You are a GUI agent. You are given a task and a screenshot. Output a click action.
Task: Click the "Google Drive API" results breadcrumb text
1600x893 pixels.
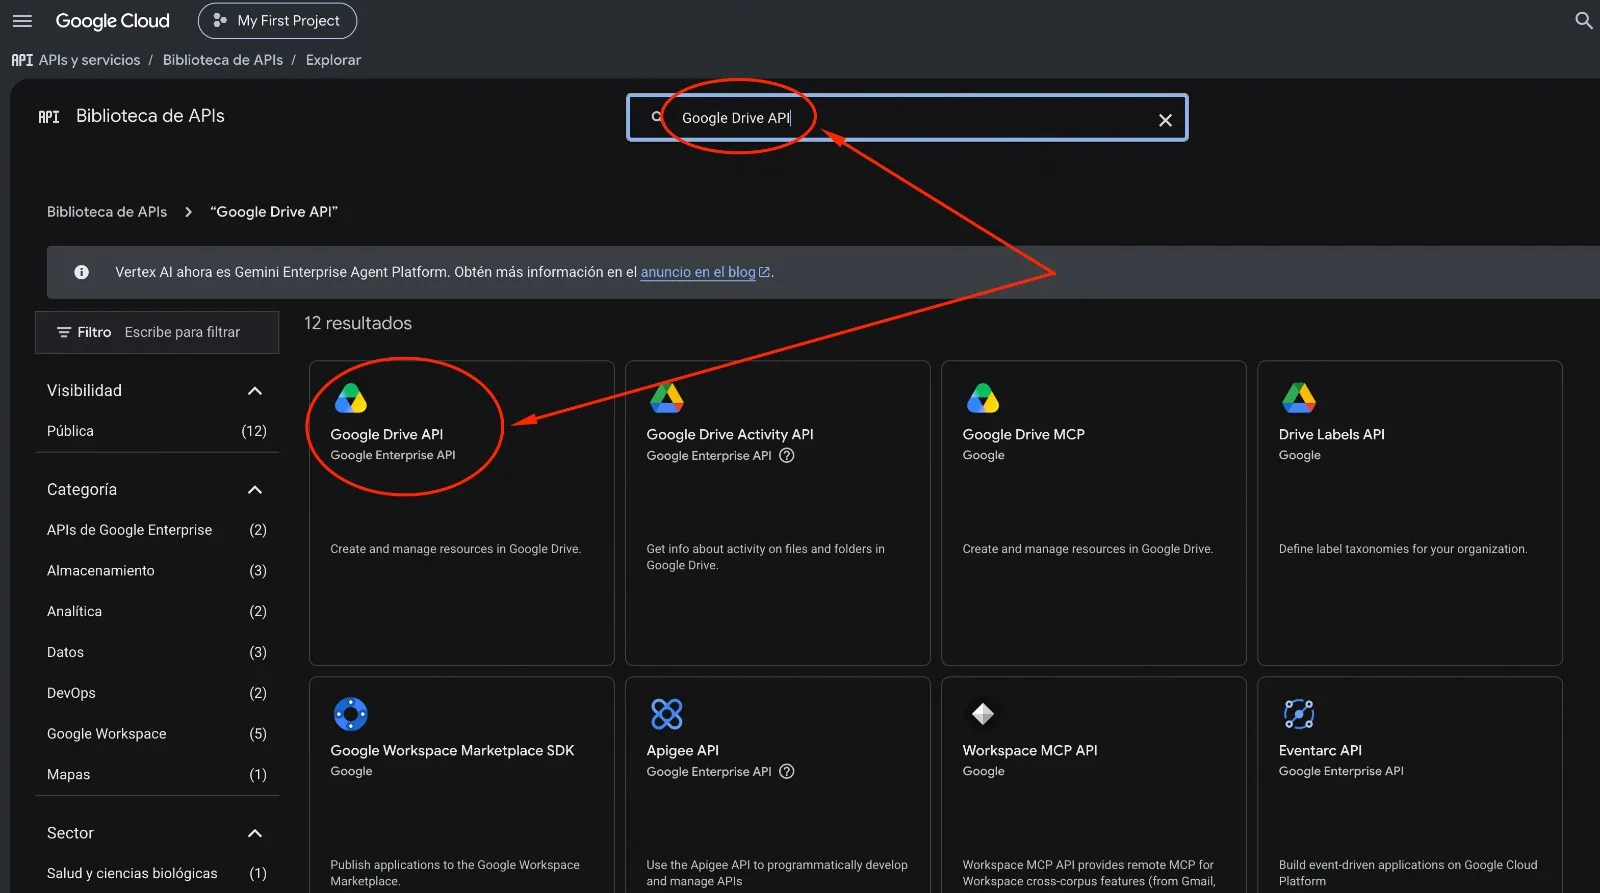[x=274, y=212]
